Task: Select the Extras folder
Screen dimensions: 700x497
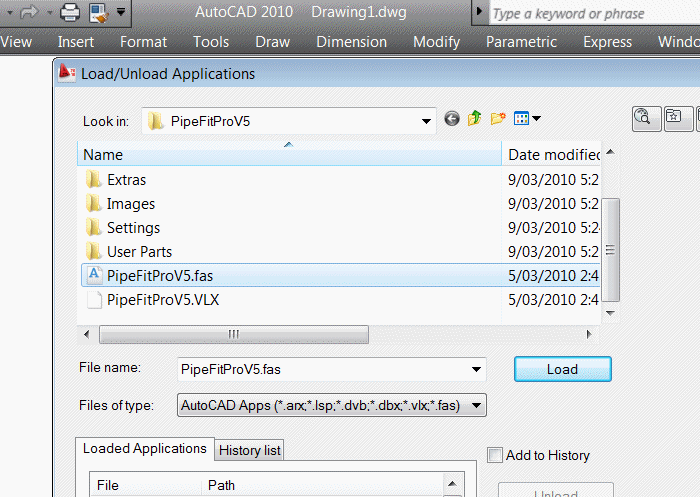Action: click(126, 180)
